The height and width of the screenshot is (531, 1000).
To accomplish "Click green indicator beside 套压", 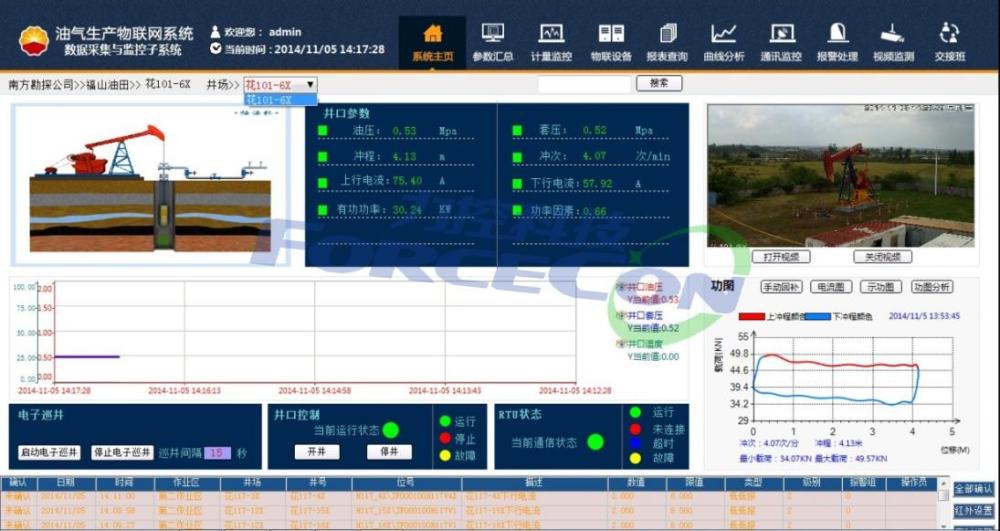I will [517, 131].
